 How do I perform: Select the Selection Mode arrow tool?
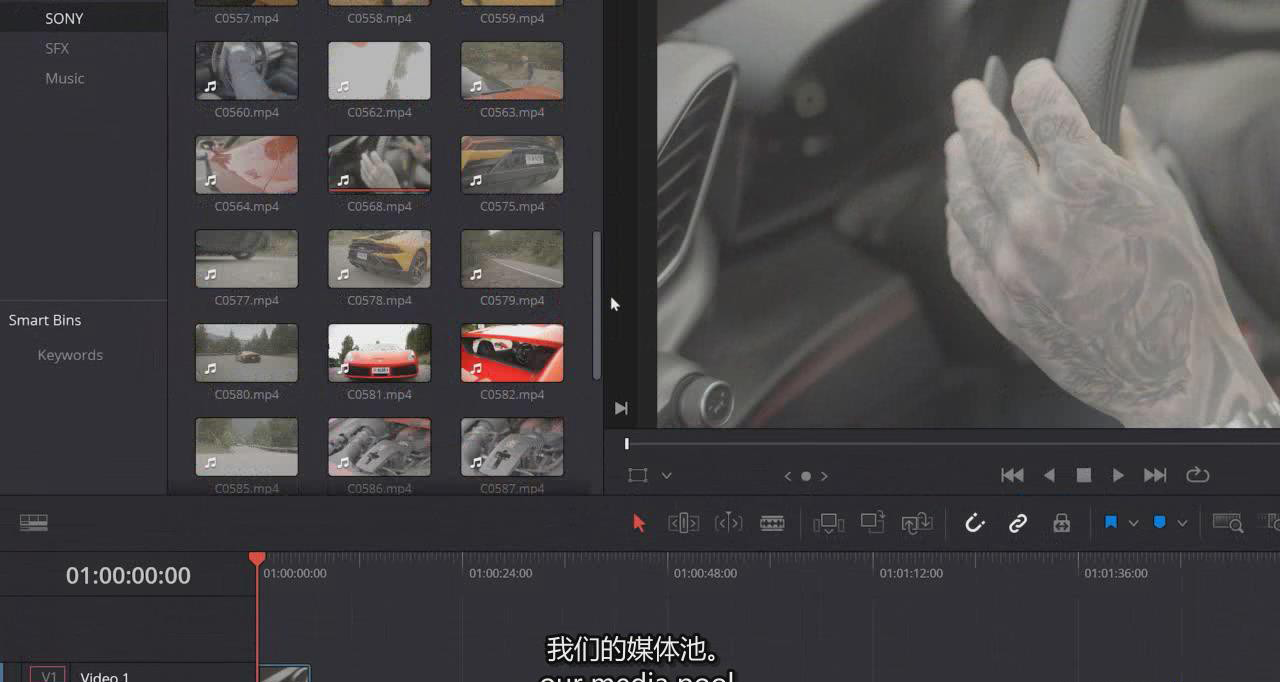640,523
